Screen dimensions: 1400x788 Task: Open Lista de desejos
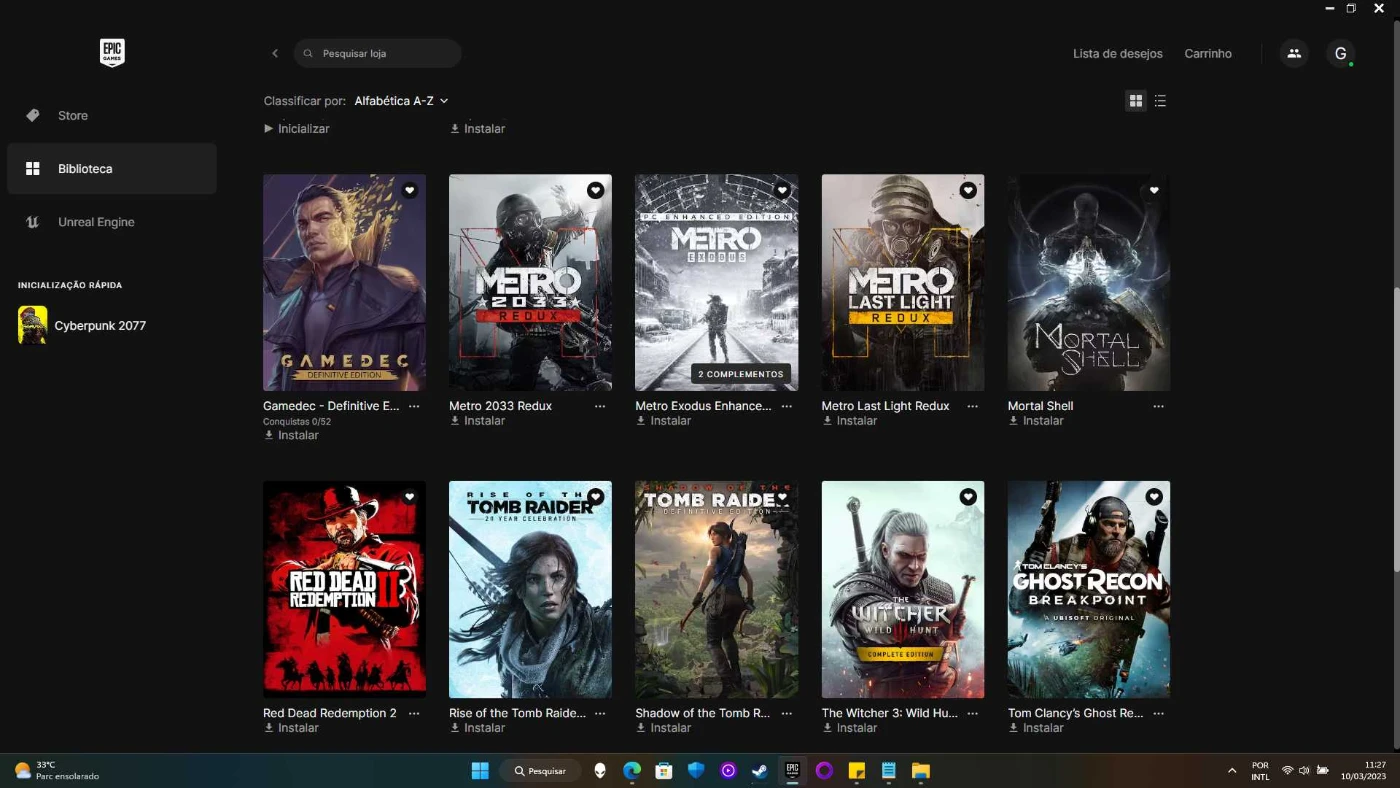[1118, 53]
